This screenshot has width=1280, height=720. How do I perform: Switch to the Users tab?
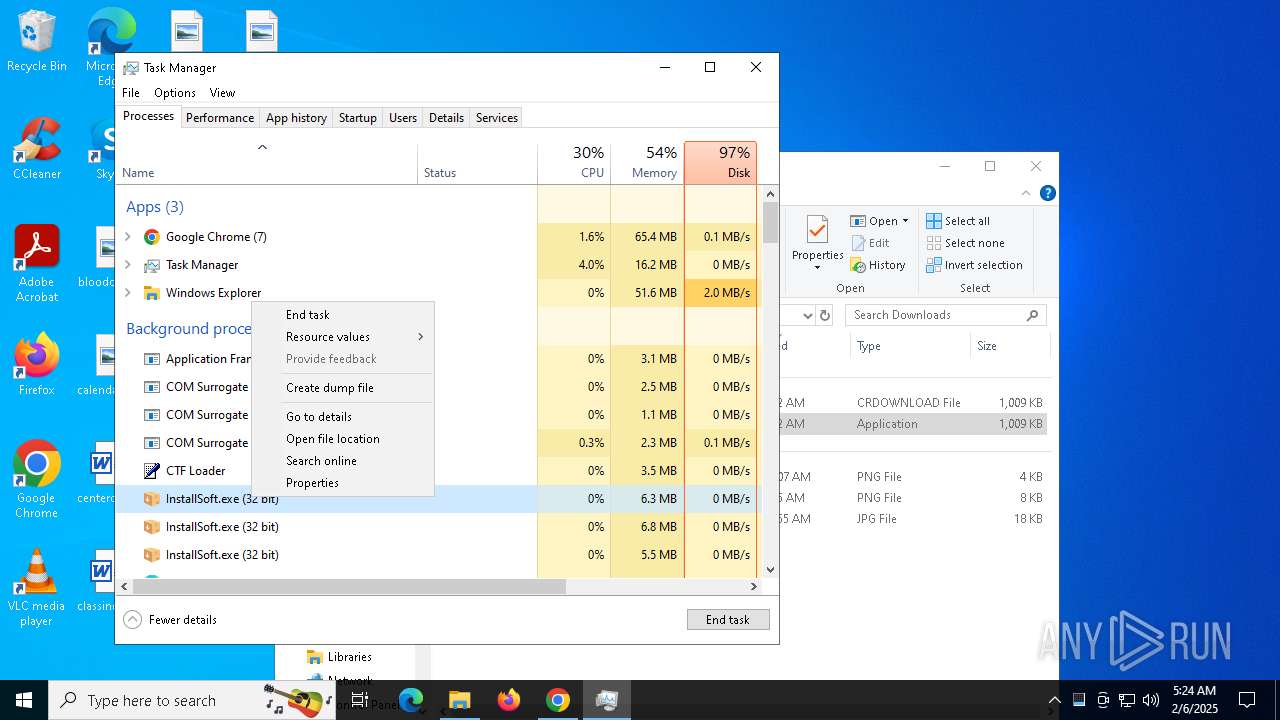[403, 118]
